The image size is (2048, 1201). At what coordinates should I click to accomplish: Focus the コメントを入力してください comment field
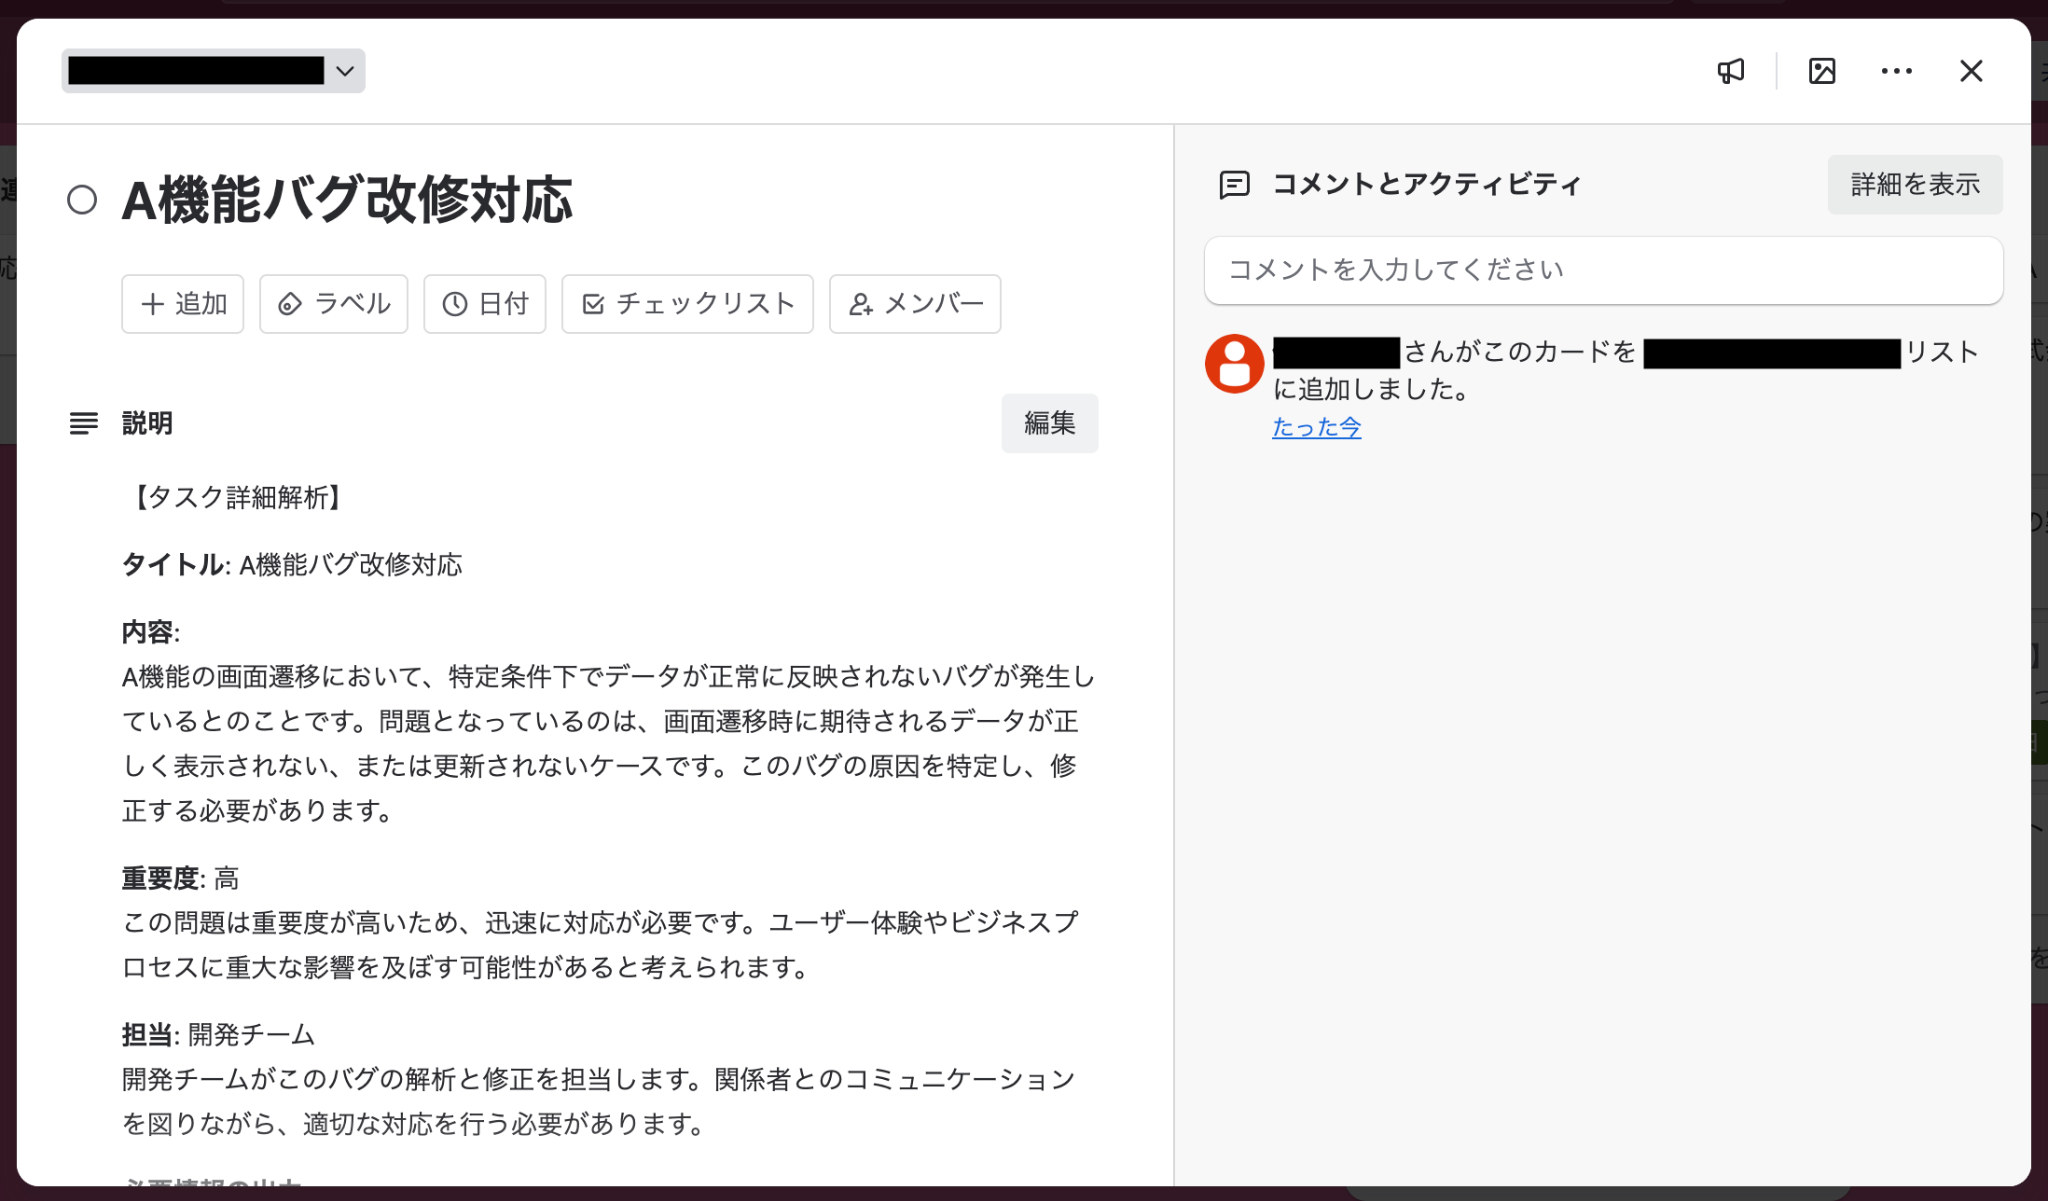click(x=1603, y=270)
